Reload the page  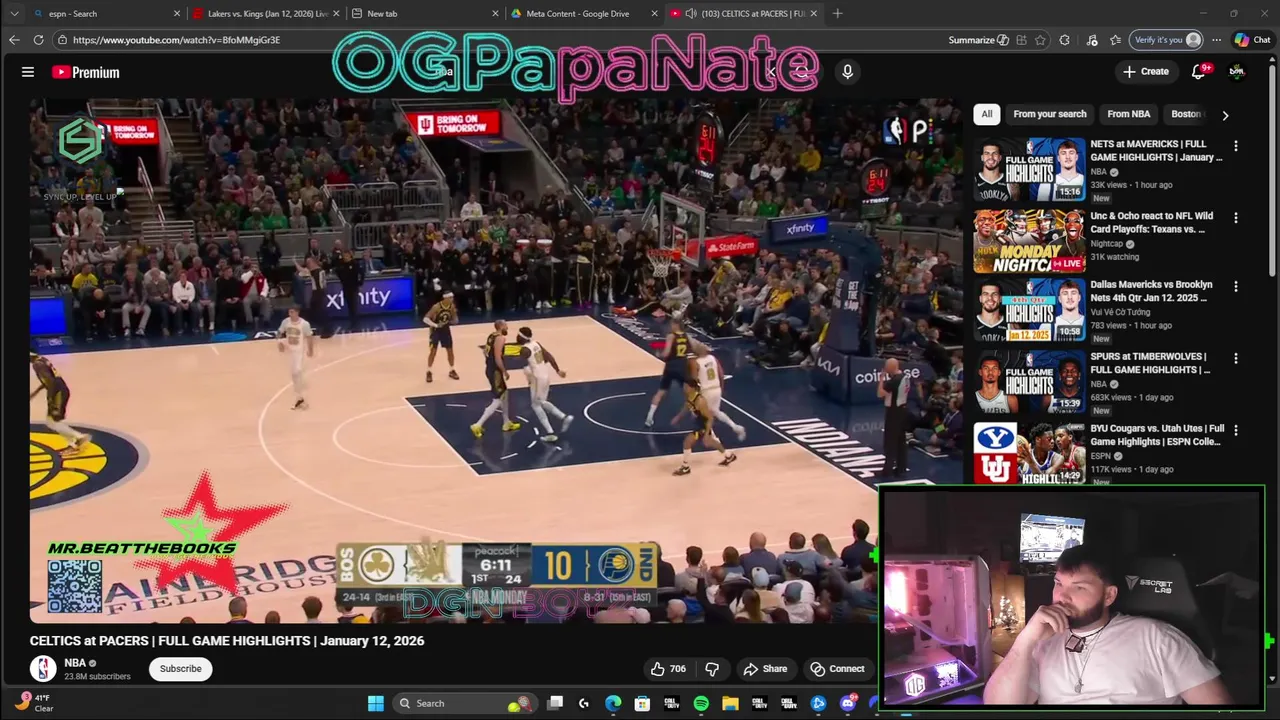[38, 40]
